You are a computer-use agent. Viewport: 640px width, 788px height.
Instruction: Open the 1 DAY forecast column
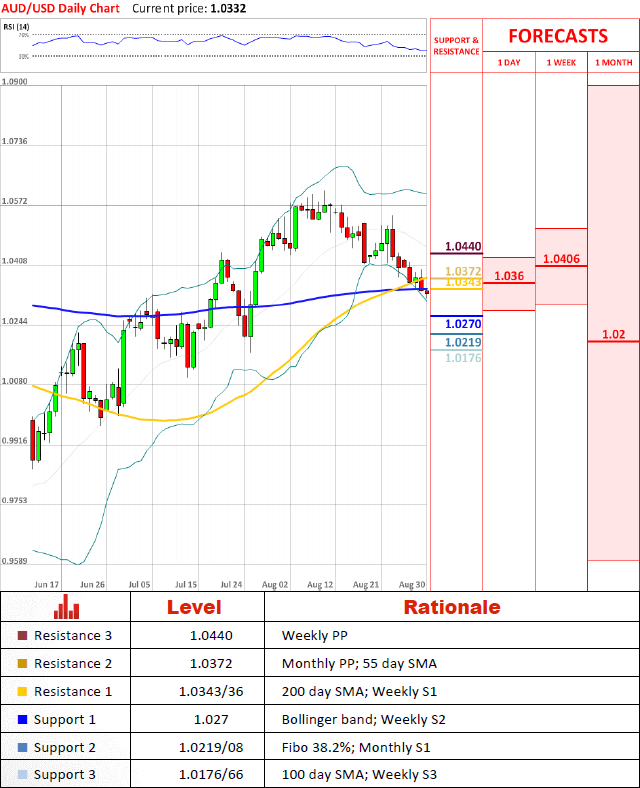508,63
